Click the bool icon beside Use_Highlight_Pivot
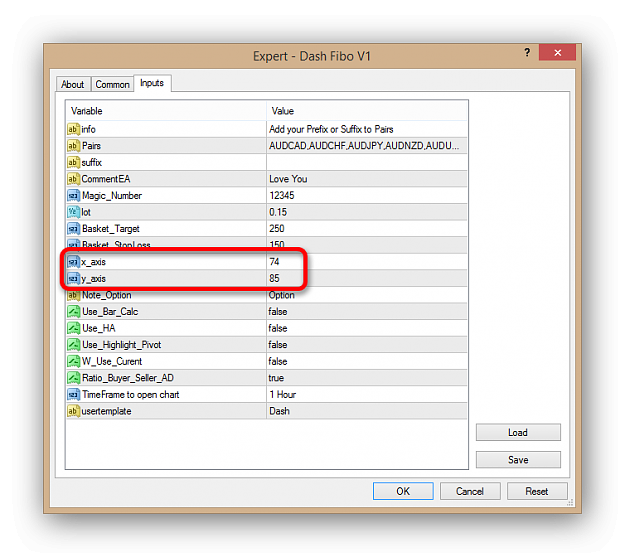Viewport: 625px width, 557px height. 73,345
